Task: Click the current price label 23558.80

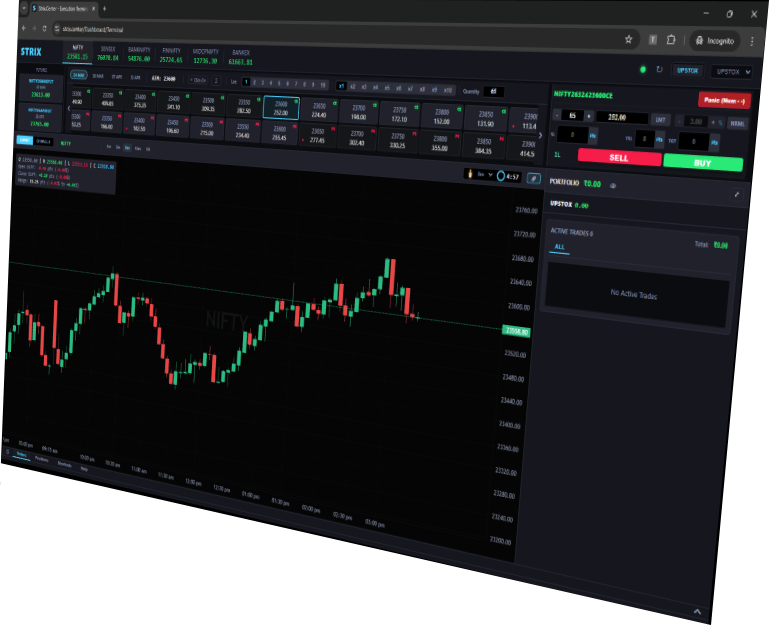Action: click(516, 332)
